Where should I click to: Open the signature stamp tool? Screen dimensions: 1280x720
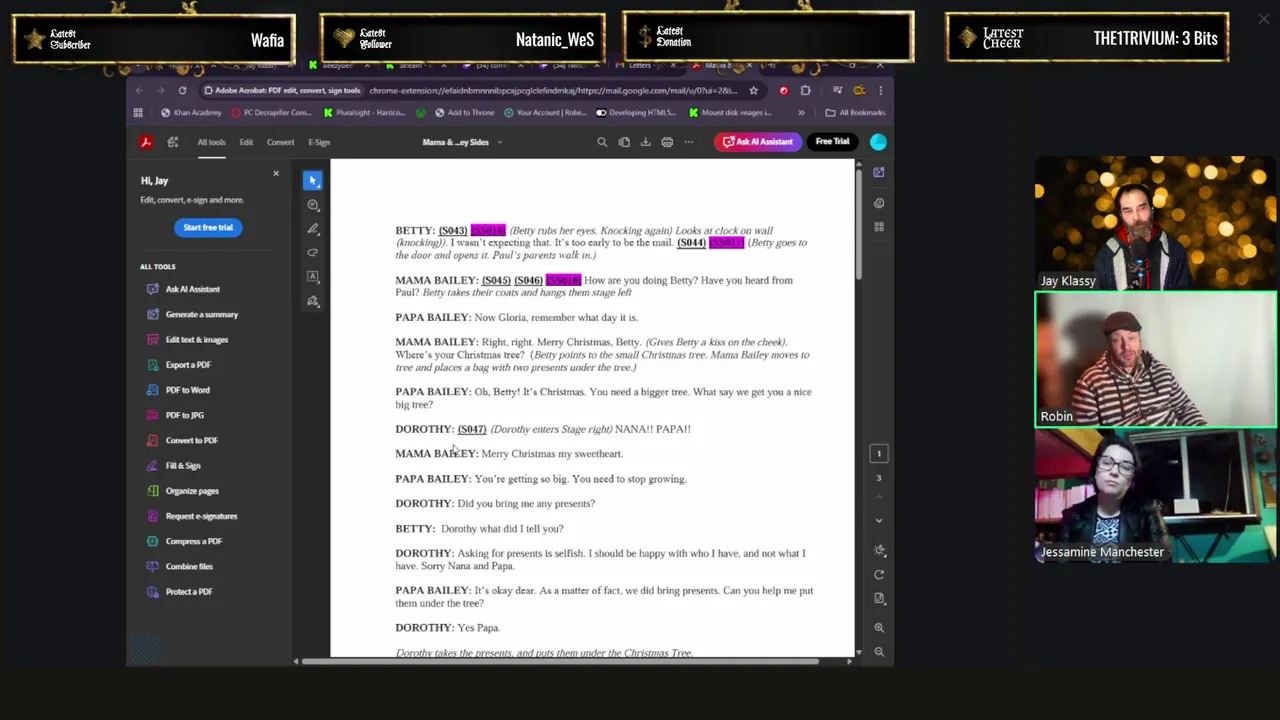pos(313,301)
